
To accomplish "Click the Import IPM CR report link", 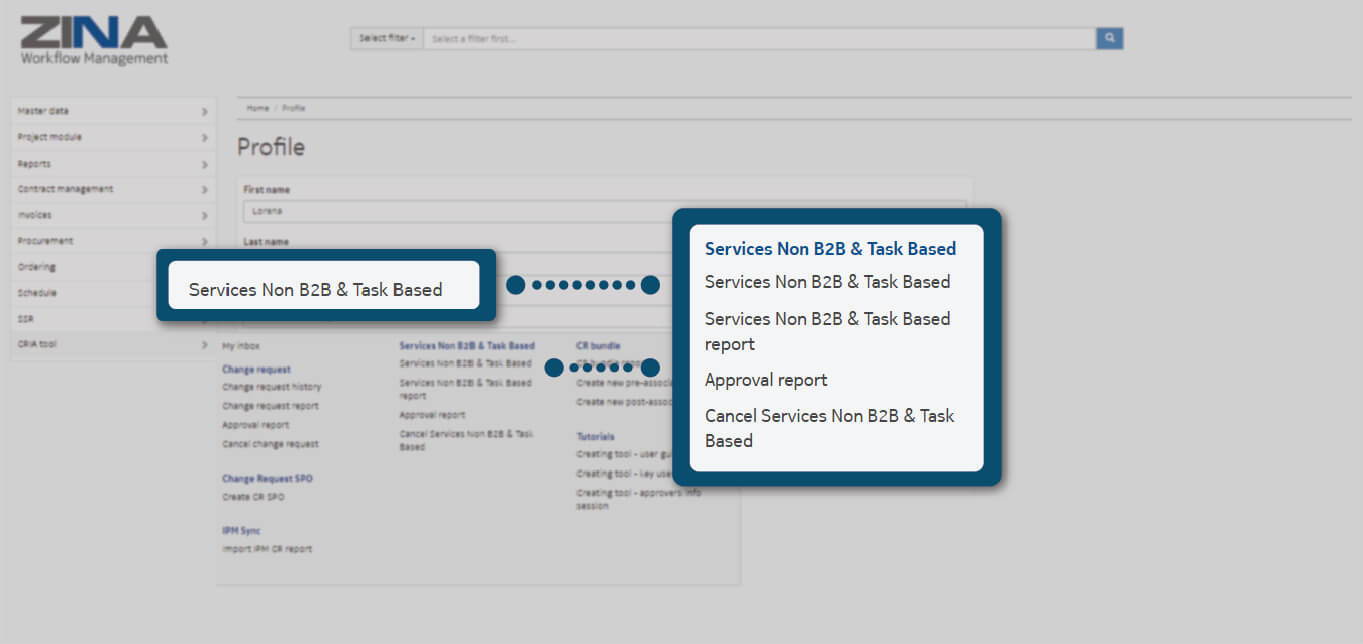I will [267, 549].
